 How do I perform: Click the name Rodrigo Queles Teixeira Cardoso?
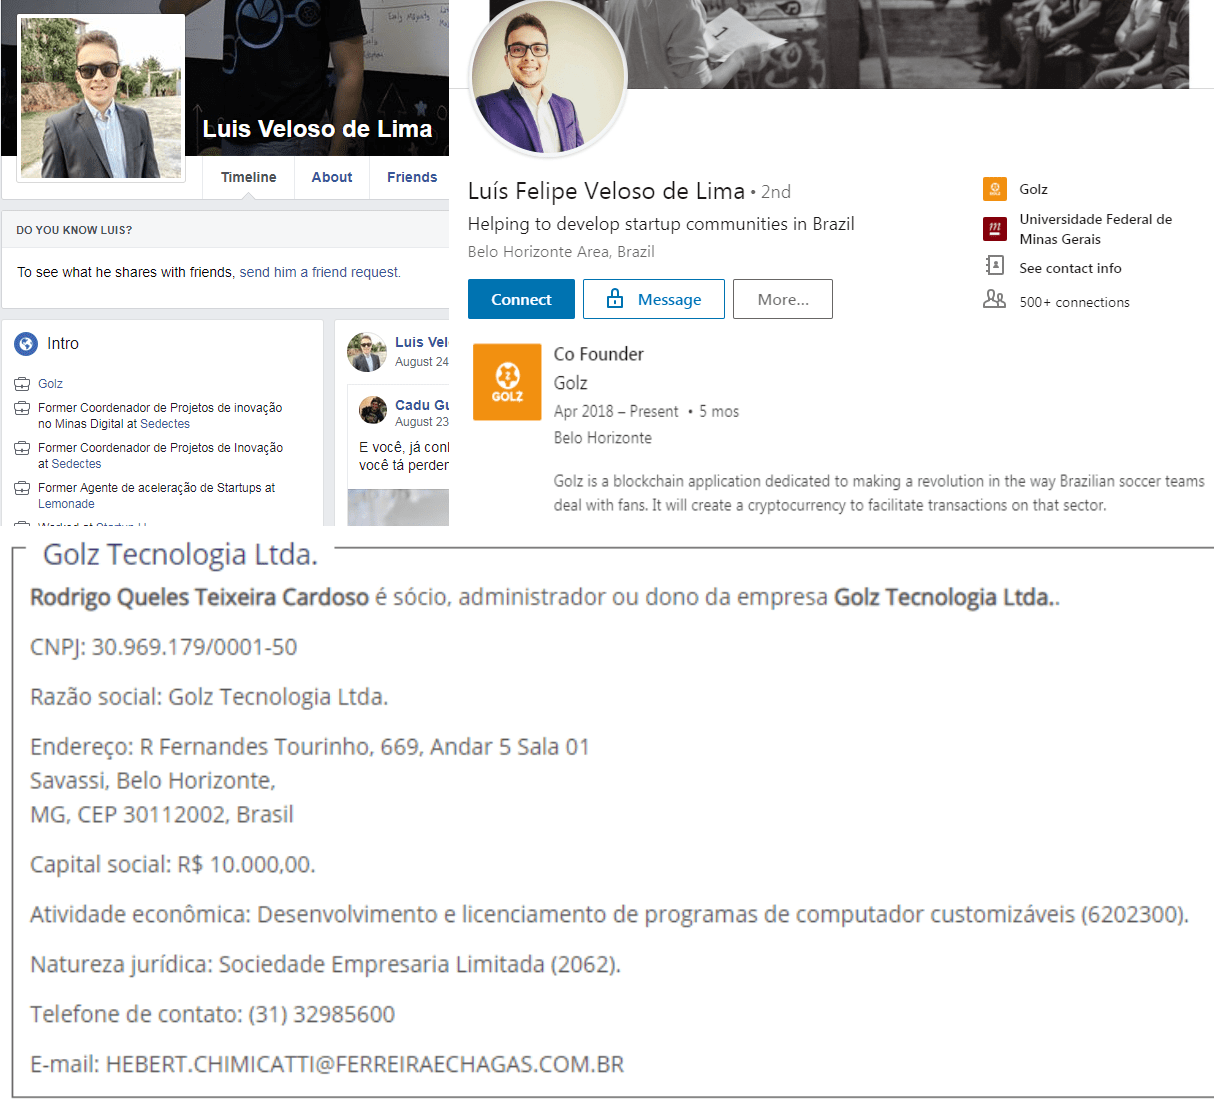(200, 597)
